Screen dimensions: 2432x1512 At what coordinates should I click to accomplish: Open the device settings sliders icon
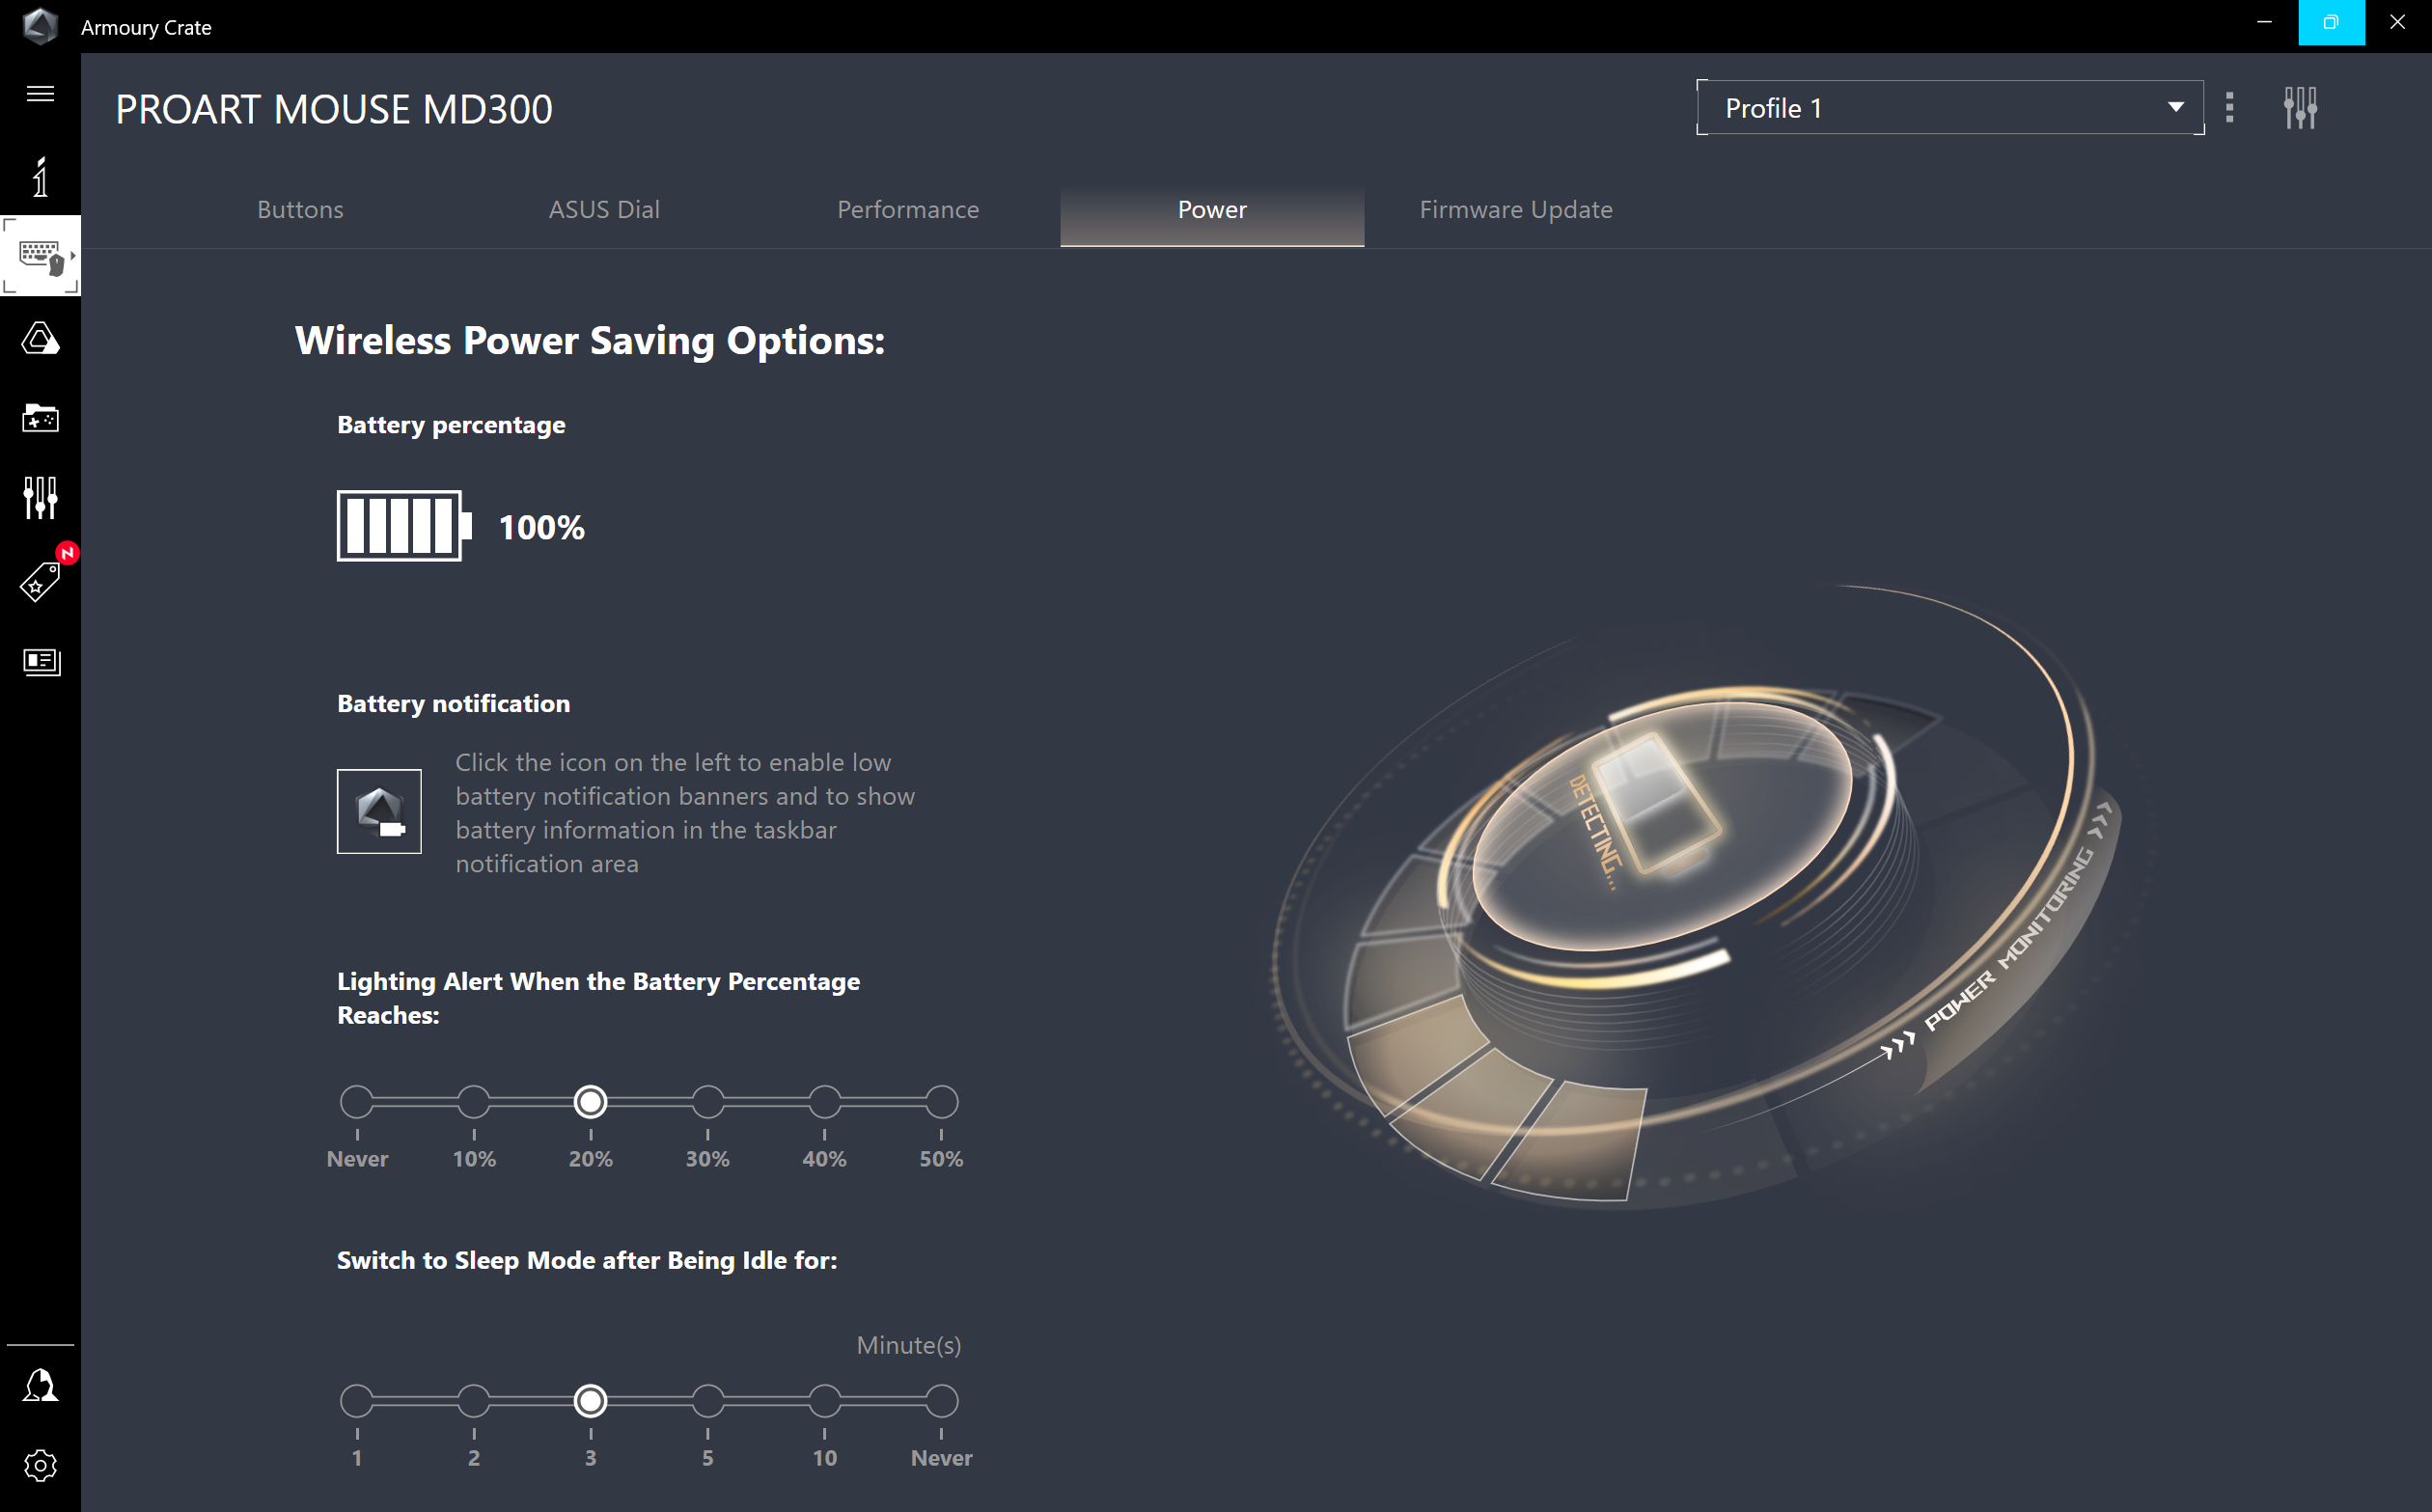coord(2300,107)
